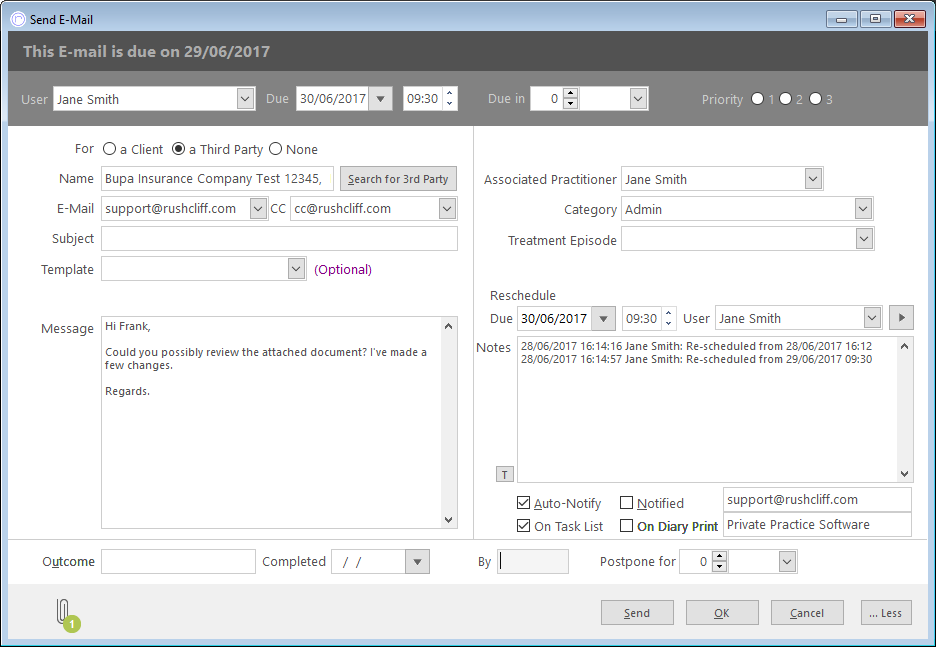This screenshot has height=647, width=936.
Task: Set Priority to 2
Action: (x=786, y=98)
